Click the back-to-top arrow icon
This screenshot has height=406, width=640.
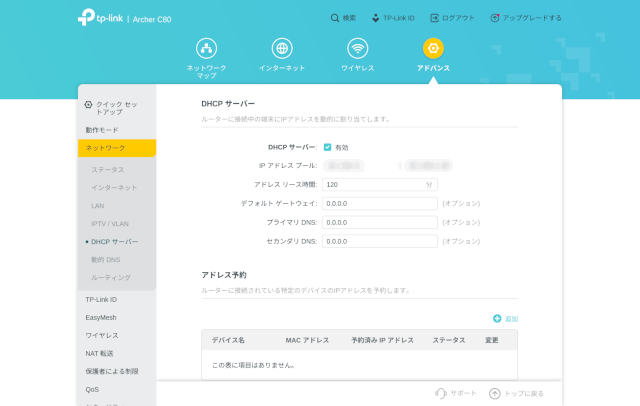point(495,393)
